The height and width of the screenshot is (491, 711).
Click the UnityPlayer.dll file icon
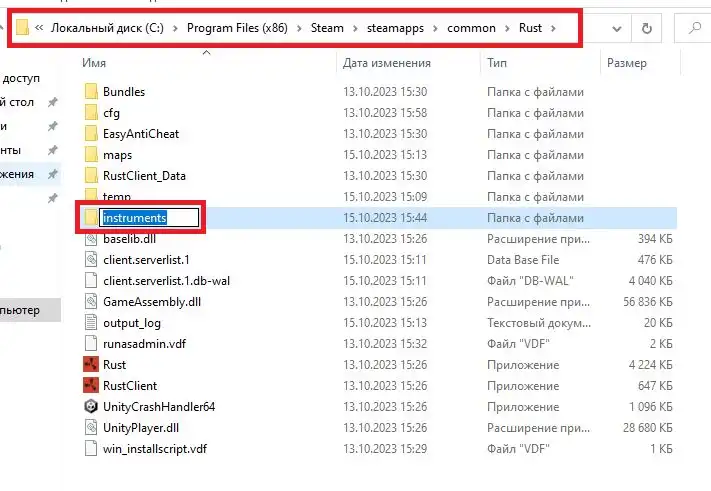(91, 428)
